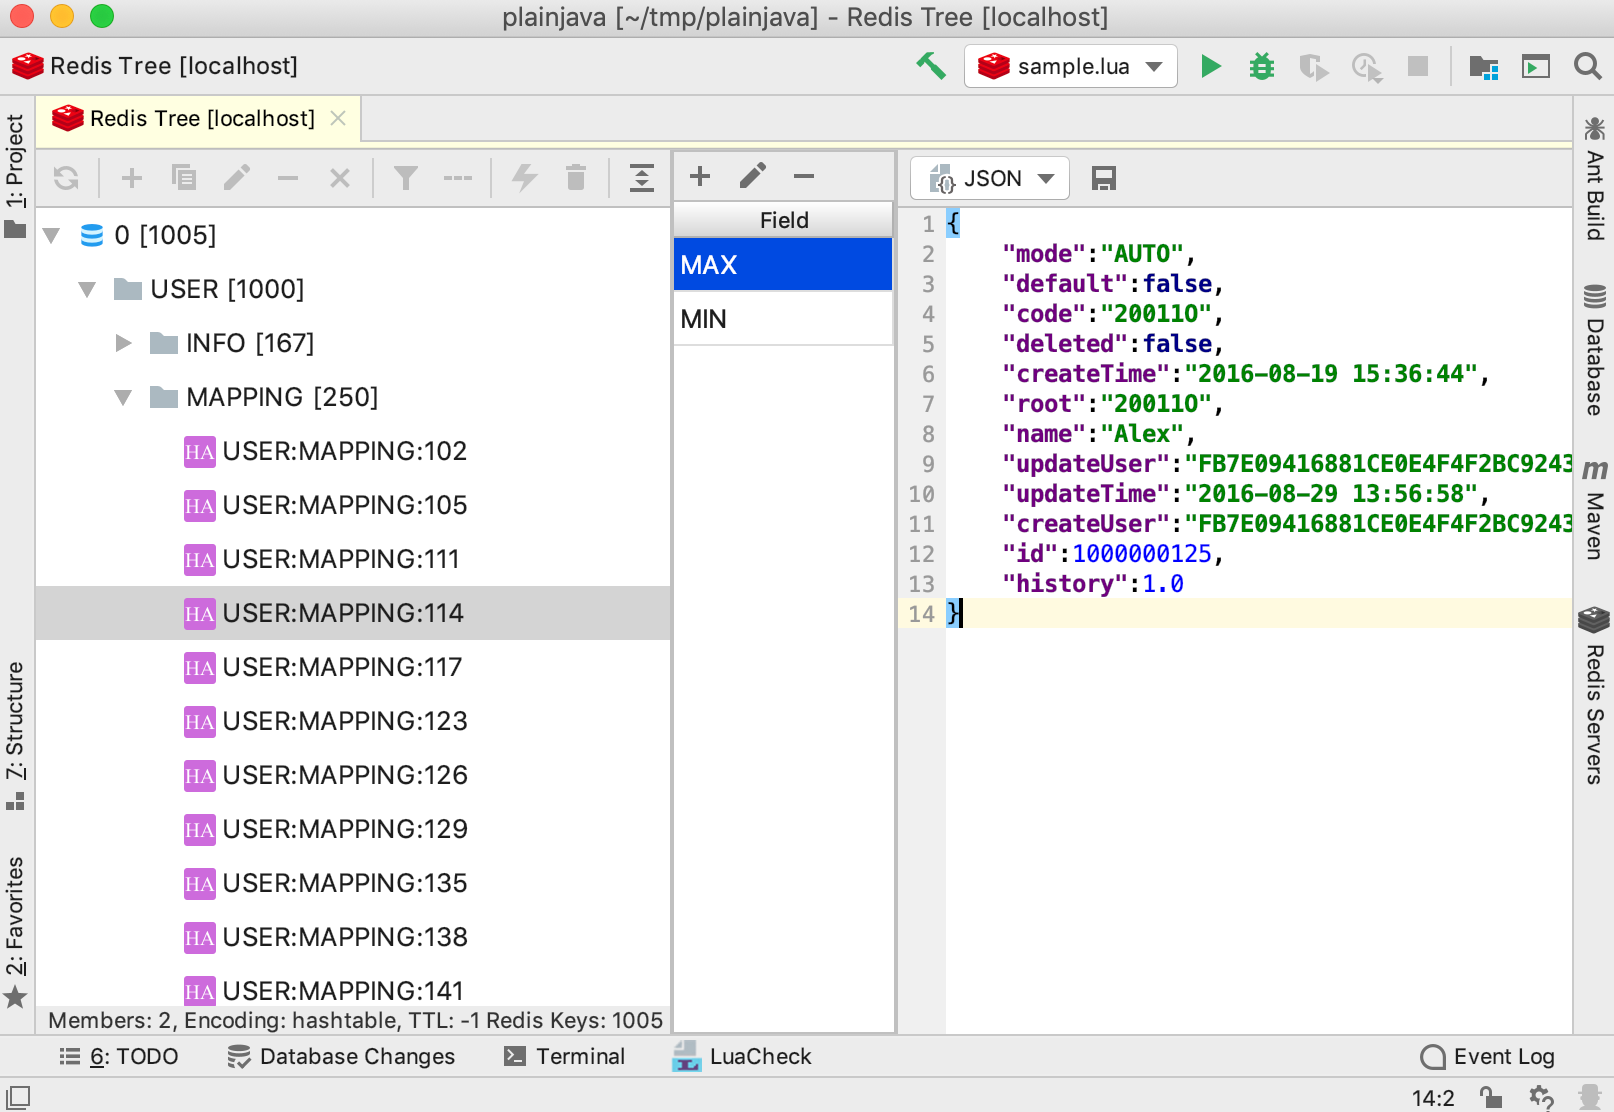Open sample.lua run configuration dropdown

click(1070, 66)
